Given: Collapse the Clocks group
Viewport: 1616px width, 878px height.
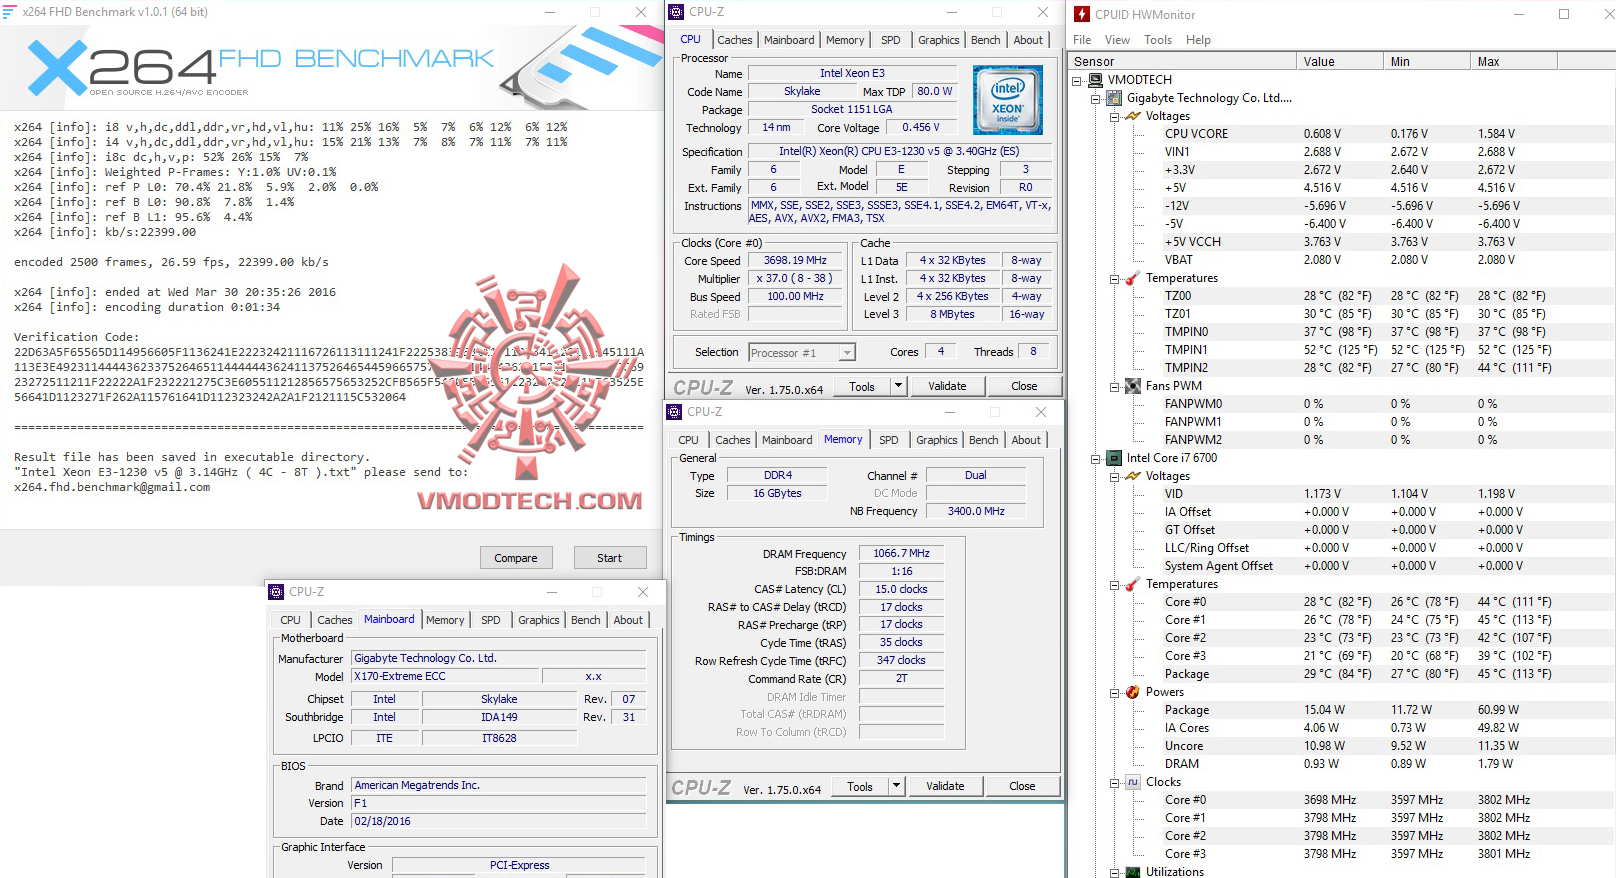Looking at the screenshot, I should [x=1114, y=782].
